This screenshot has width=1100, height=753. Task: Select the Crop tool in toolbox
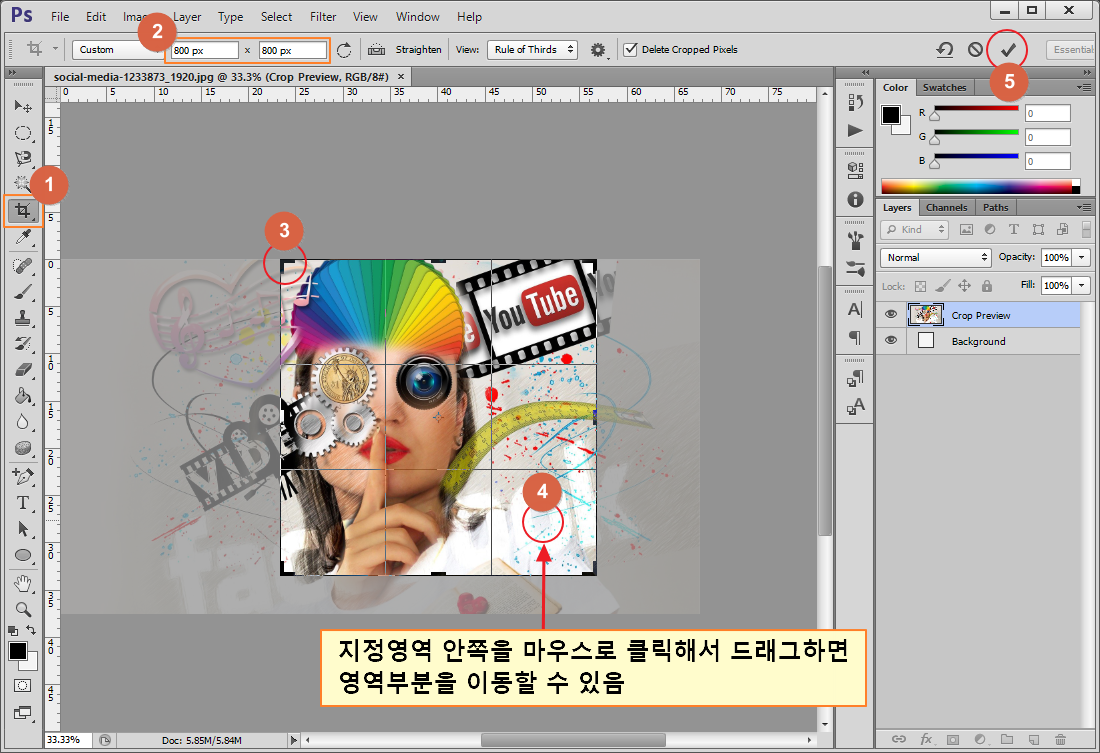click(23, 211)
